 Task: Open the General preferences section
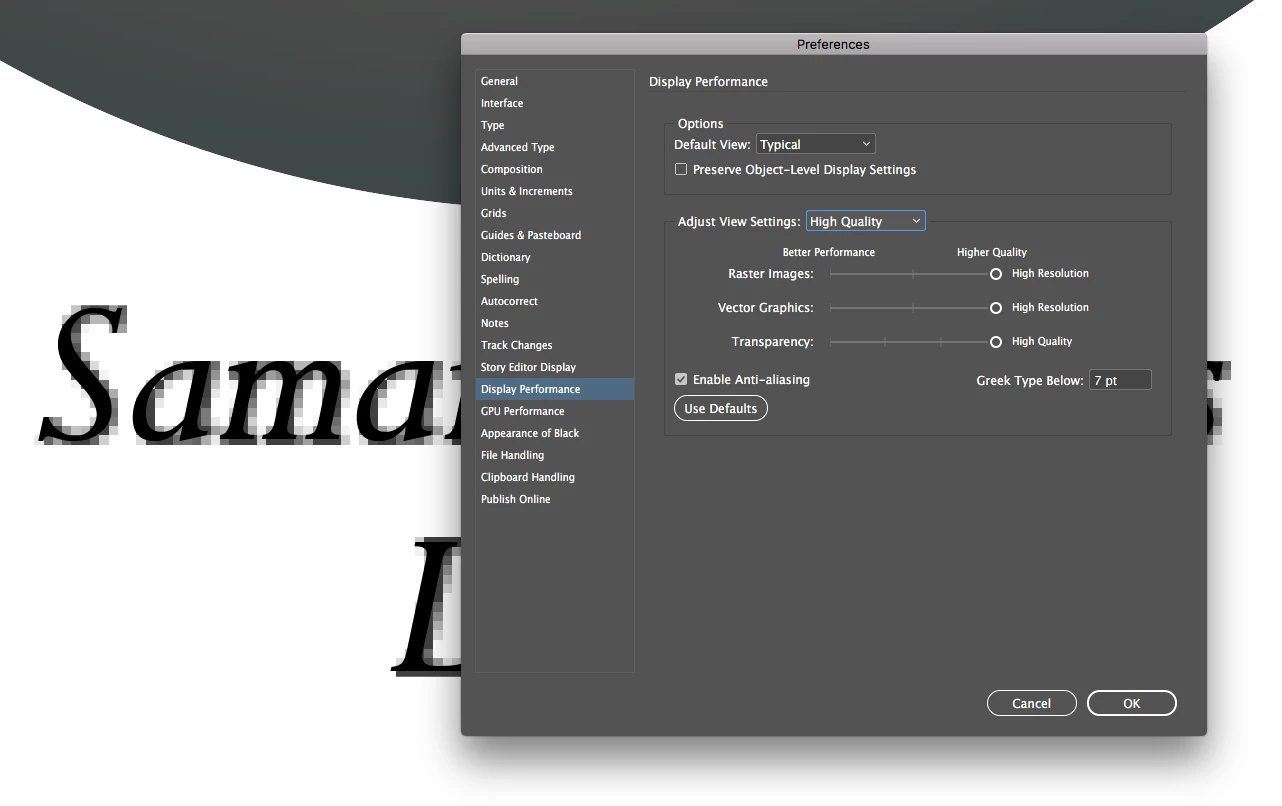pyautogui.click(x=555, y=81)
